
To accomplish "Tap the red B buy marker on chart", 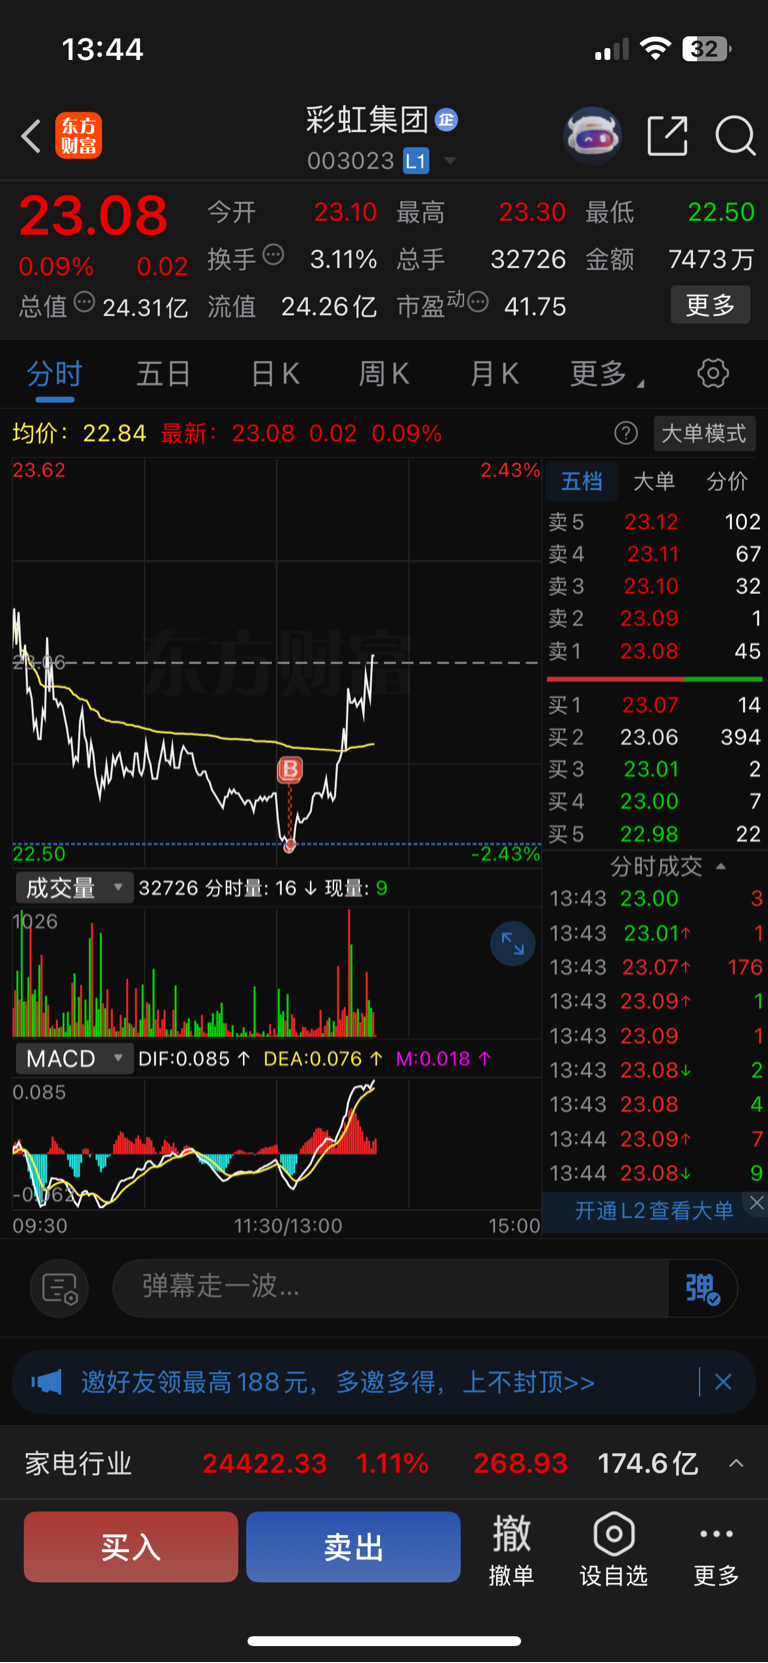I will (289, 769).
